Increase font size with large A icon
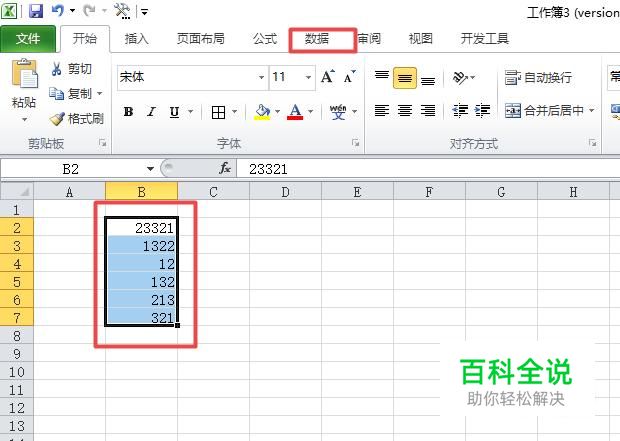 [x=328, y=77]
